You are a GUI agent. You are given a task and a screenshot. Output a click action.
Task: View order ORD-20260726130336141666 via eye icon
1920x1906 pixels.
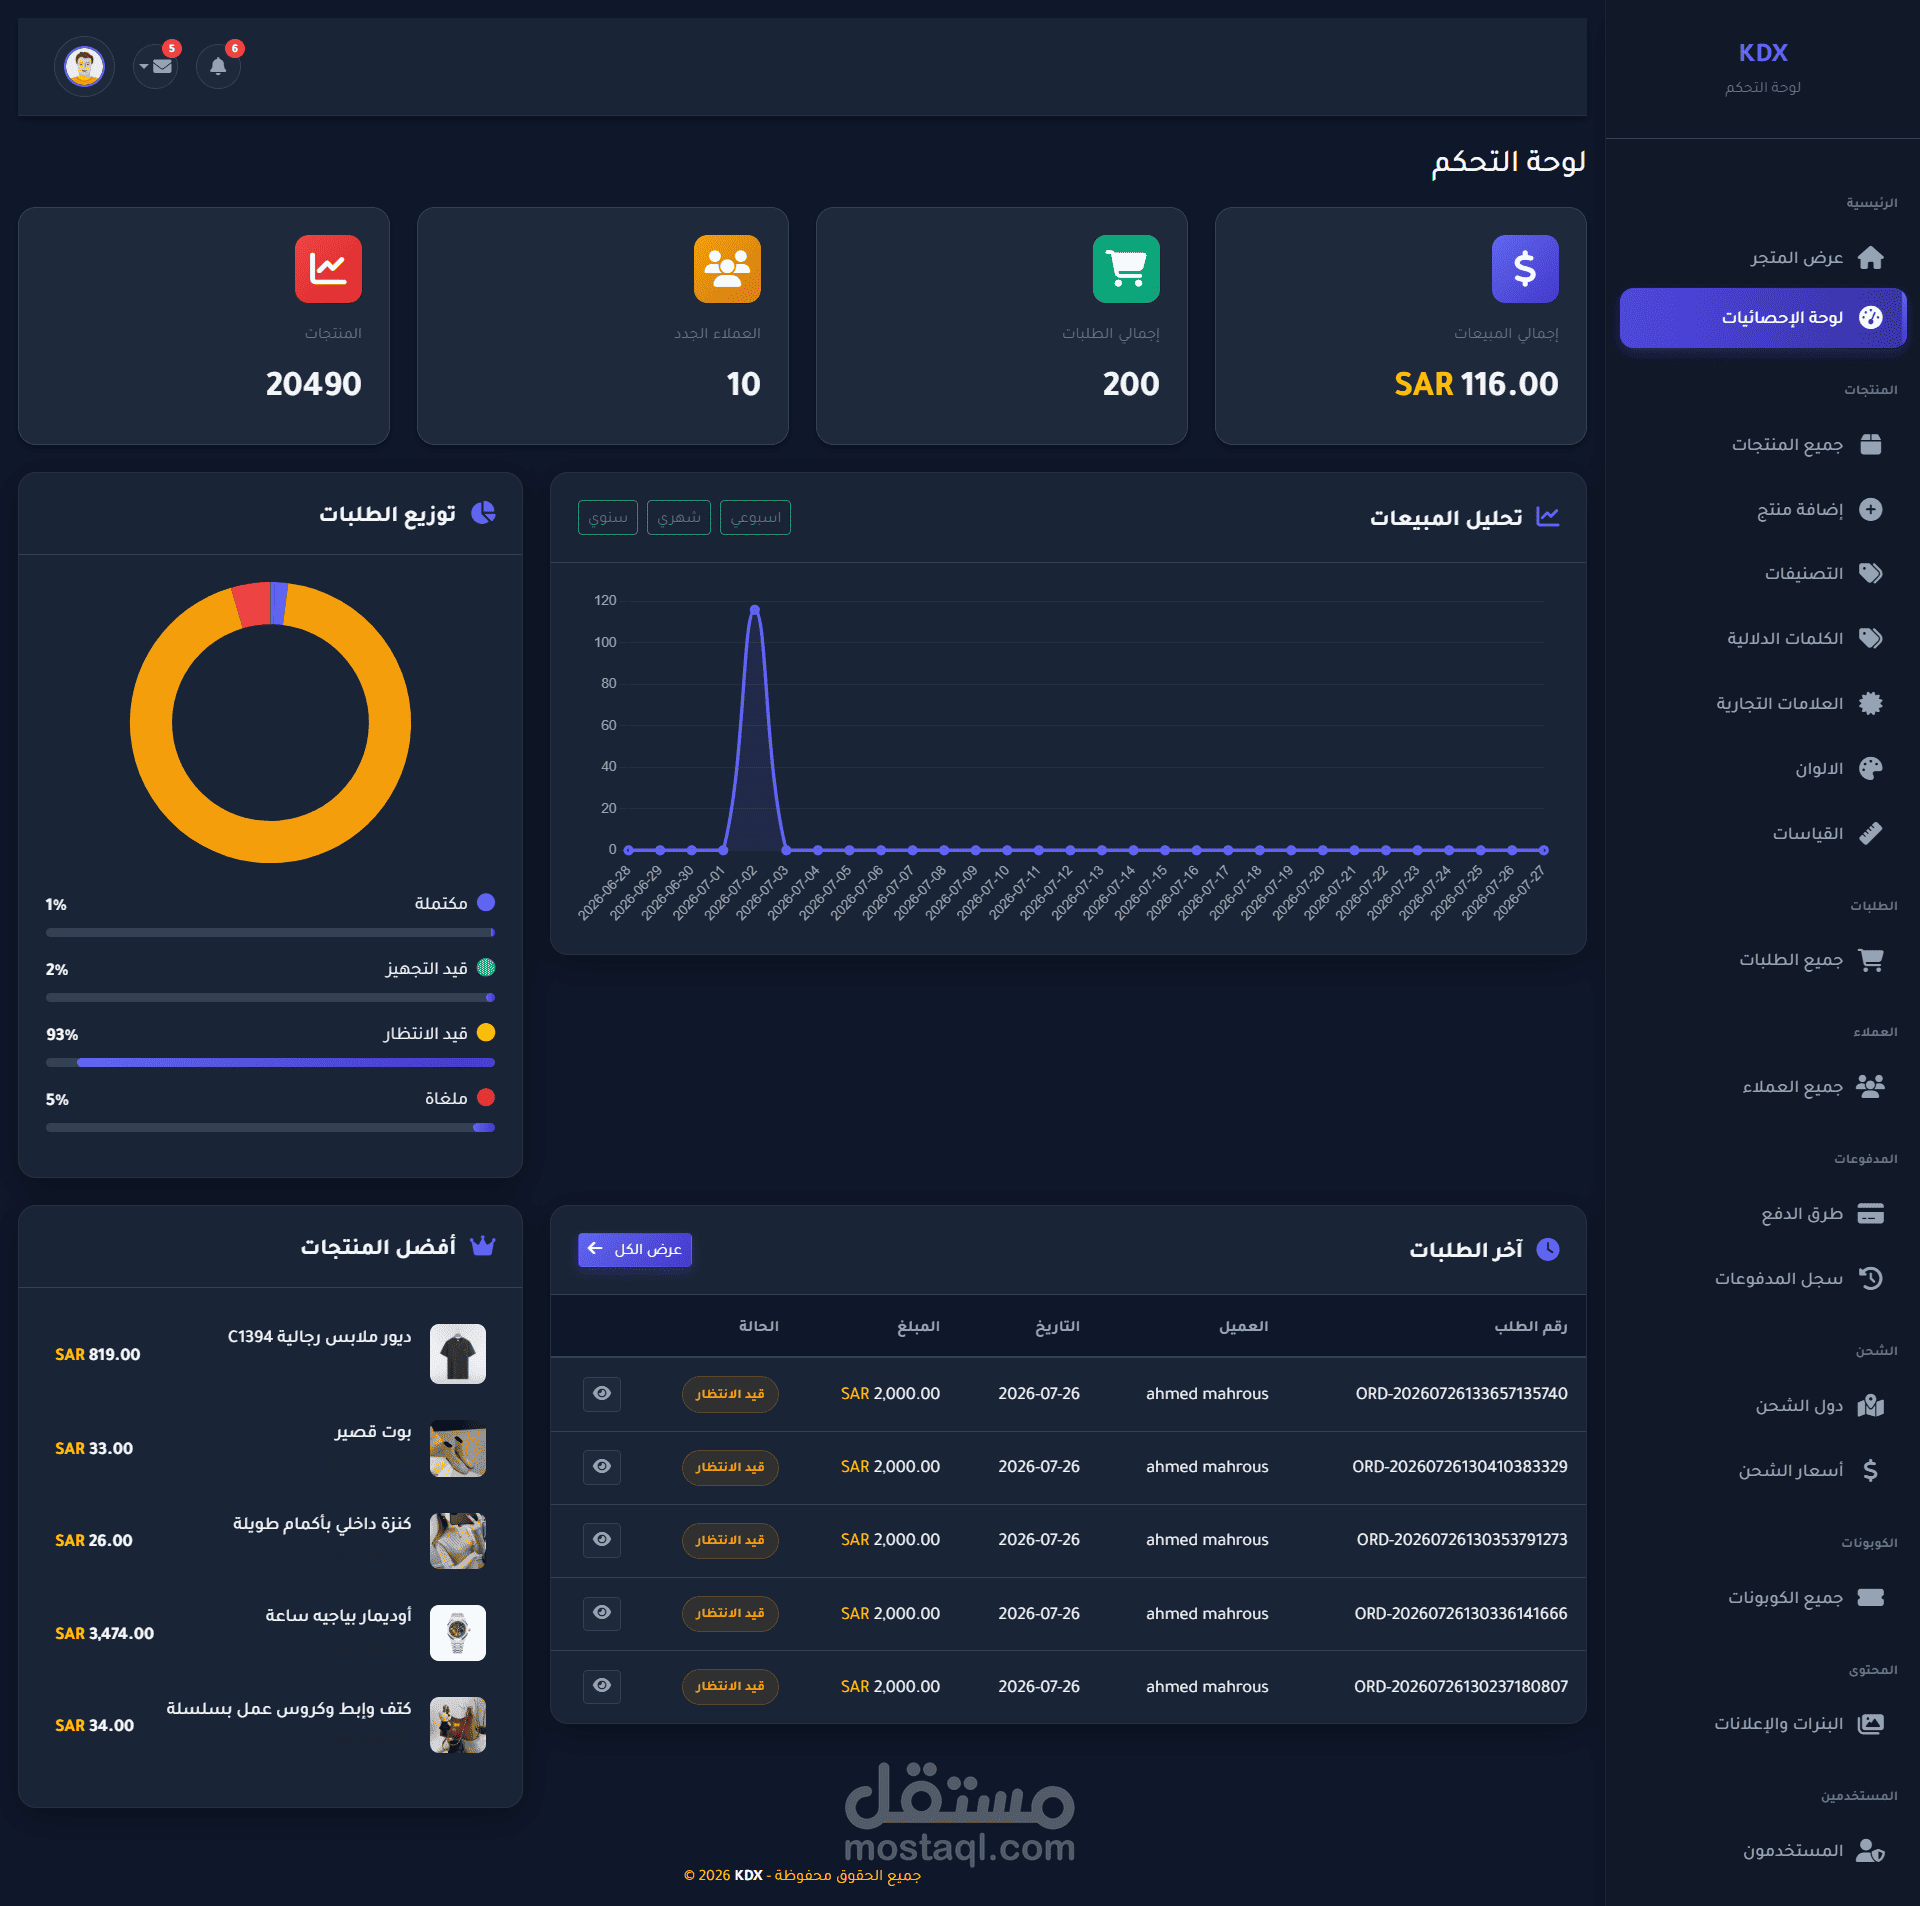(602, 1612)
